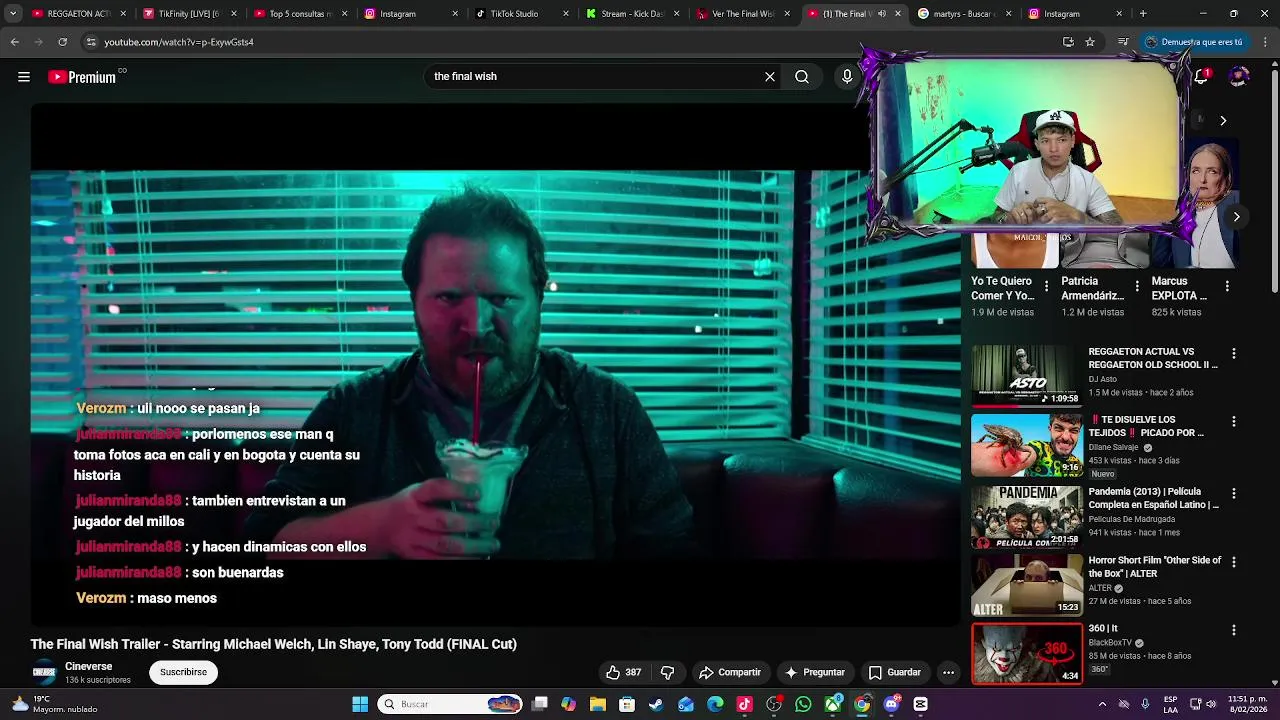
Task: Open options for Horror Short Film video
Action: (x=1233, y=562)
